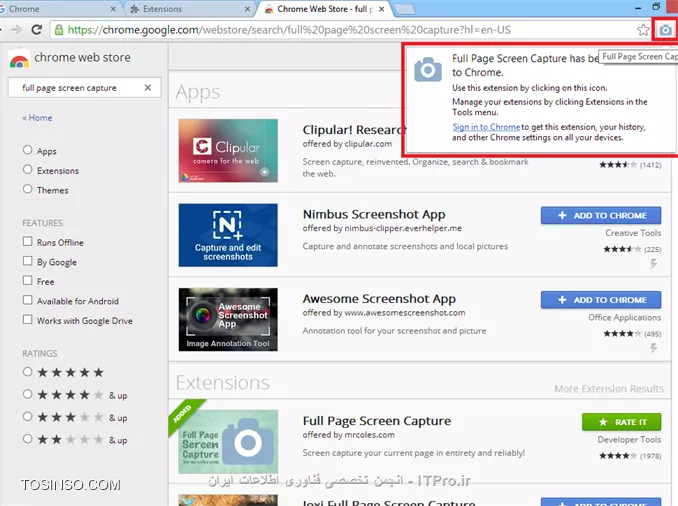The height and width of the screenshot is (506, 678).
Task: Open the Clipular app thumbnail
Action: 228,151
